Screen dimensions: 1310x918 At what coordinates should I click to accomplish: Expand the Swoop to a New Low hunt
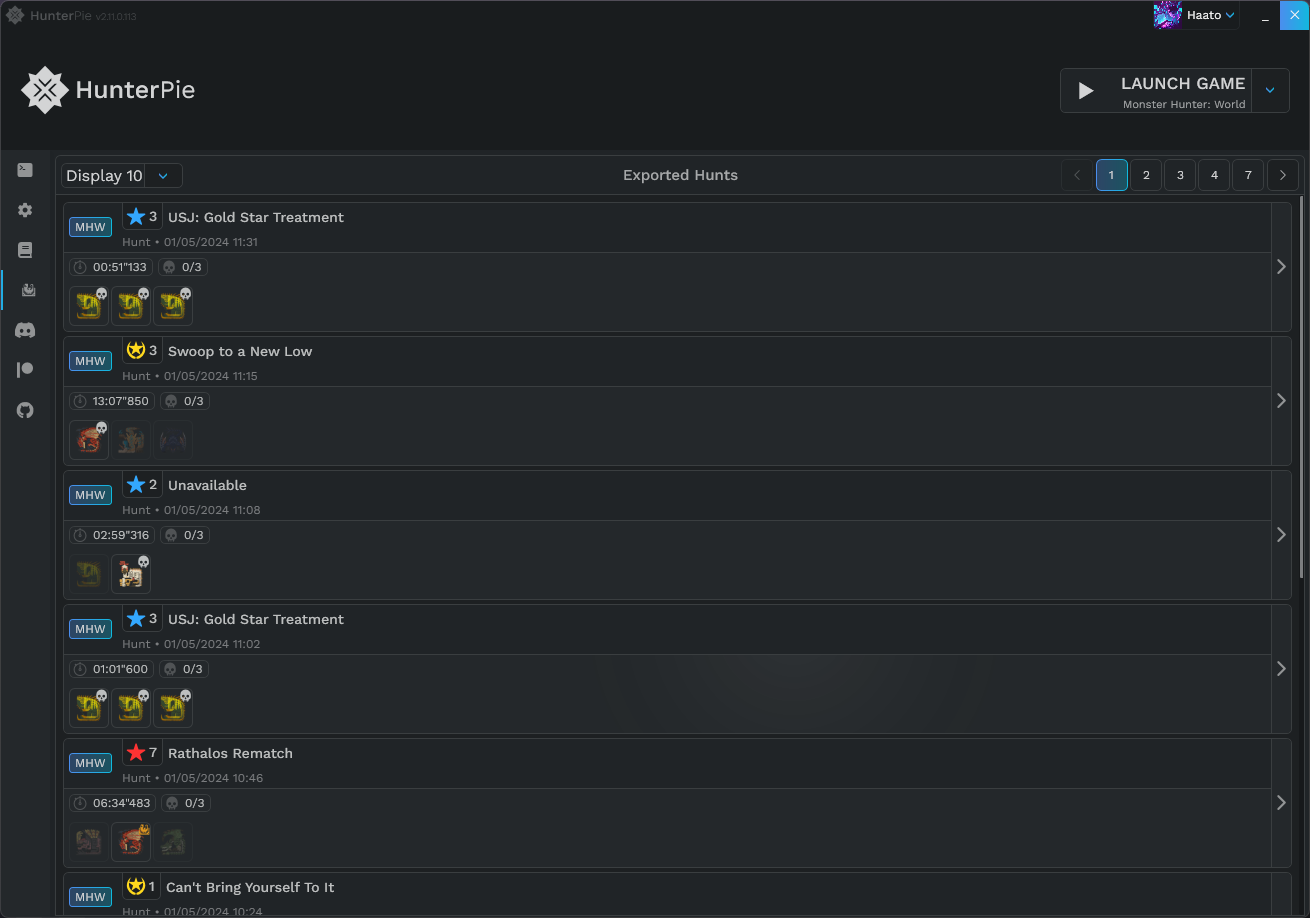point(1281,400)
